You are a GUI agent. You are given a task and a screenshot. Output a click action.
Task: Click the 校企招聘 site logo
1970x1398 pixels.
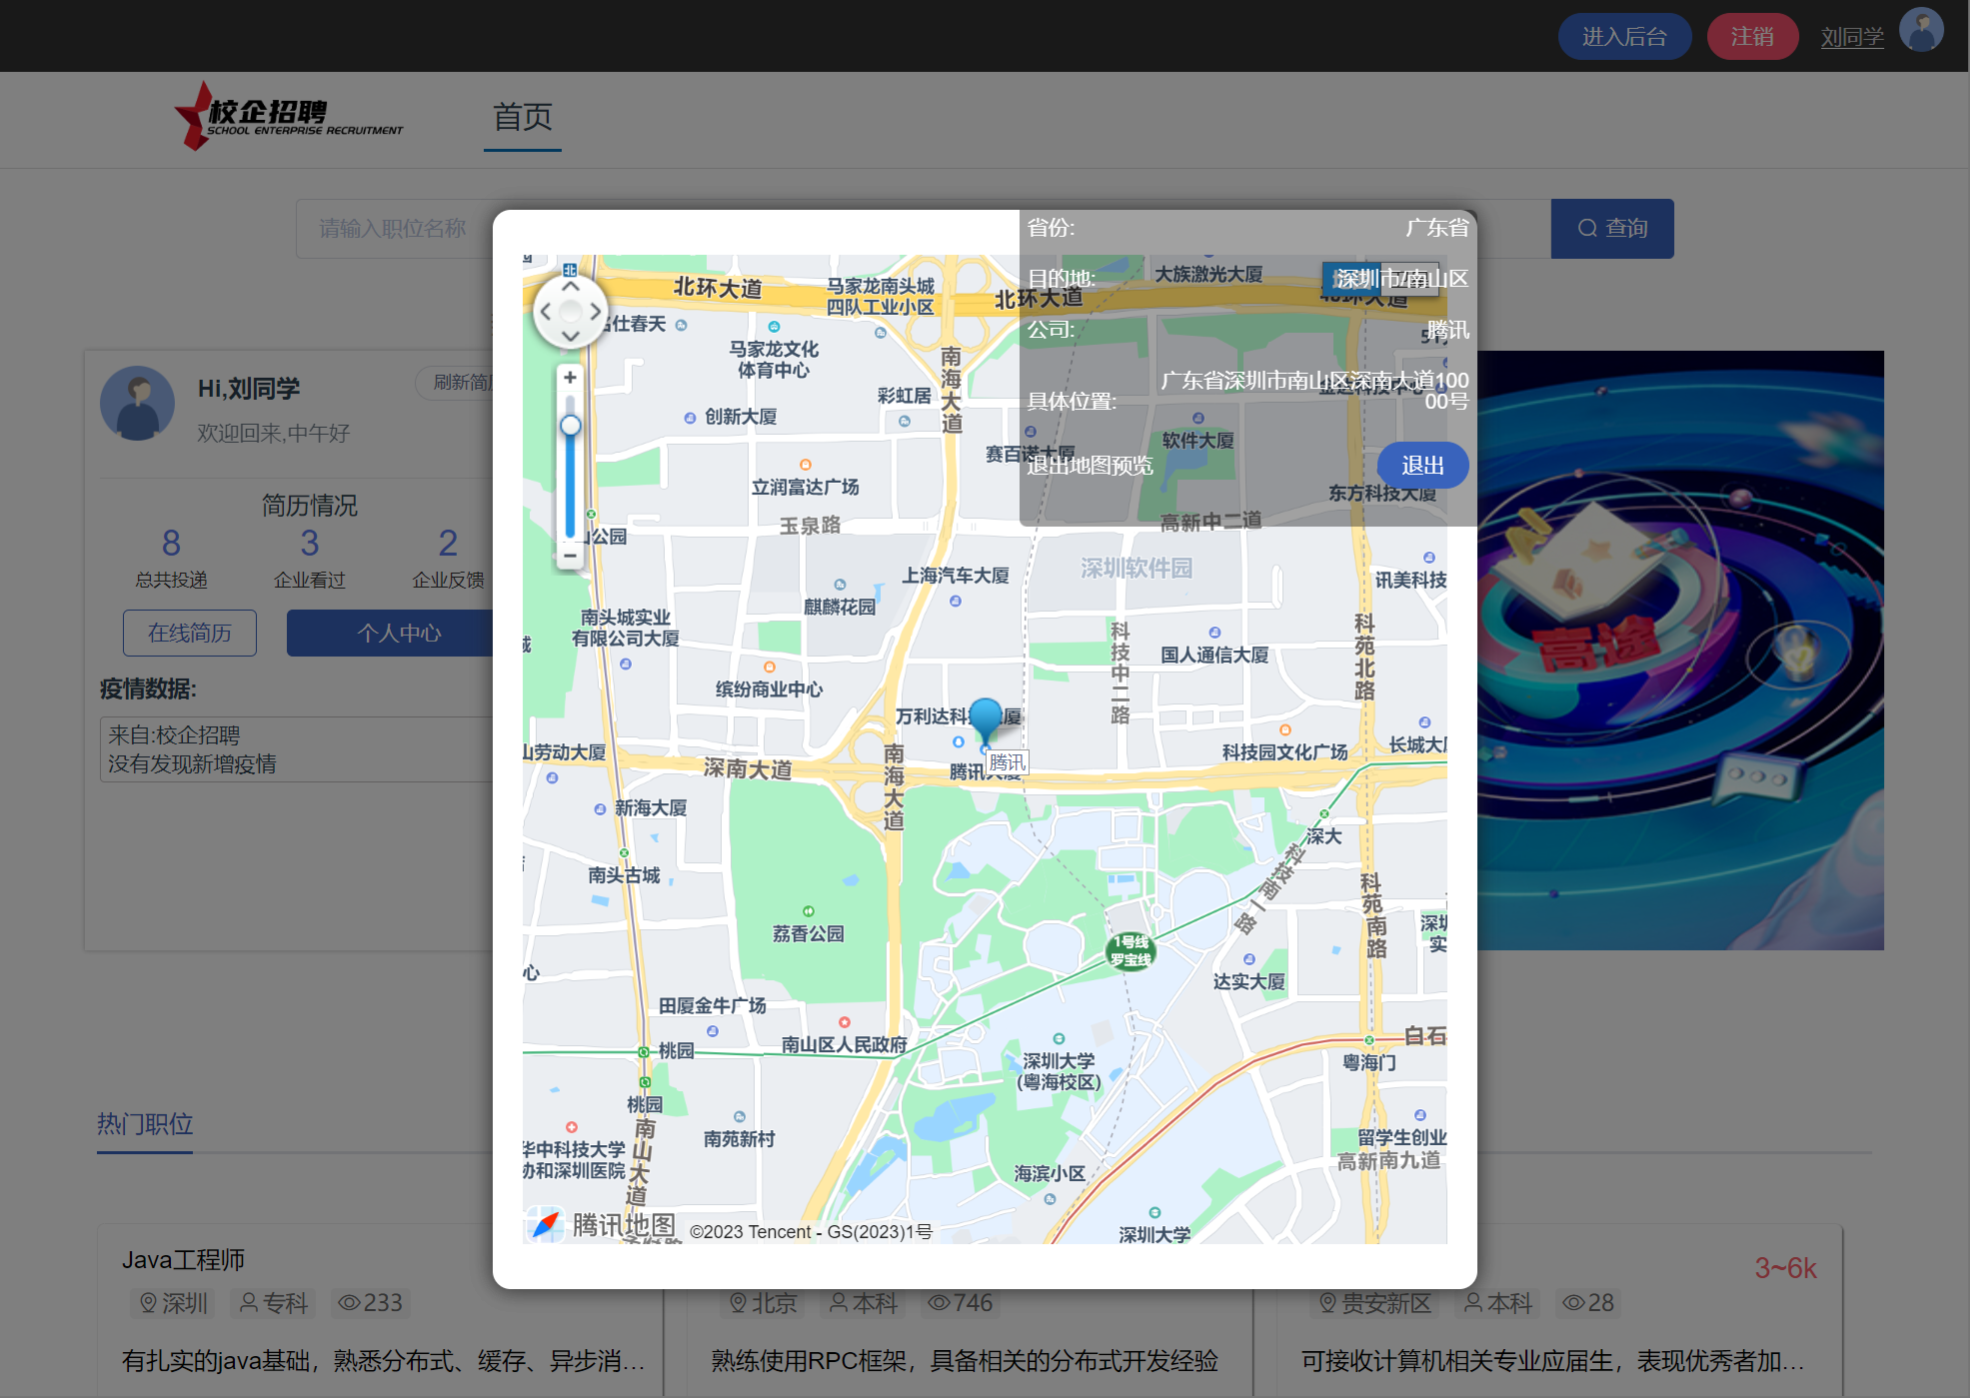(288, 117)
